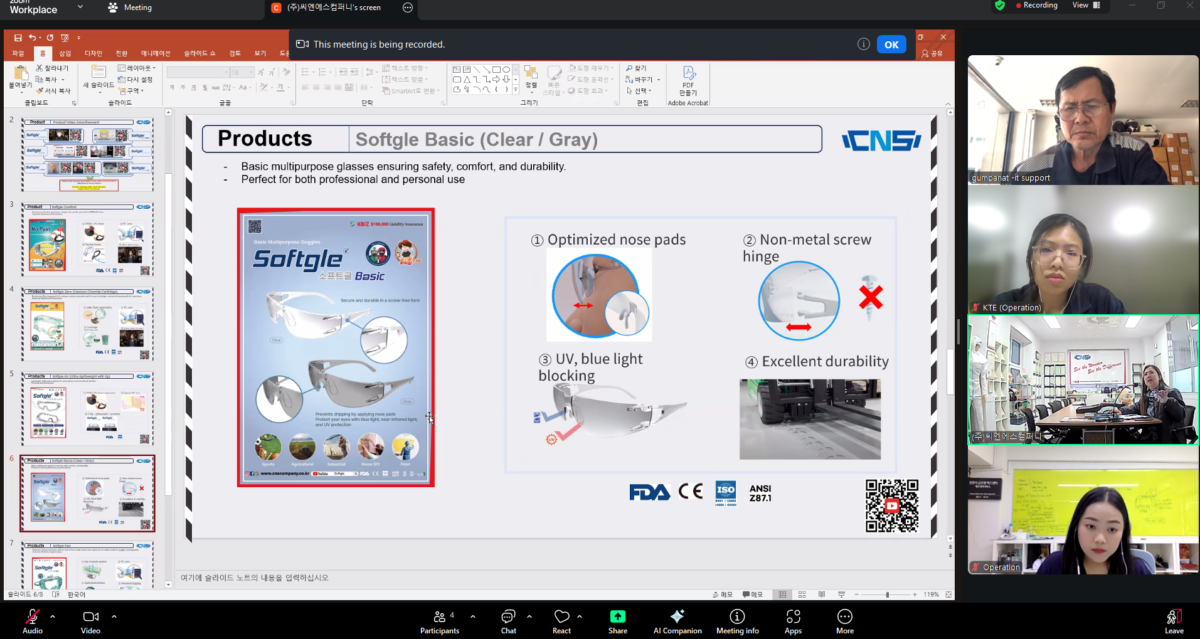
Task: Open the Chat panel
Action: coord(508,617)
